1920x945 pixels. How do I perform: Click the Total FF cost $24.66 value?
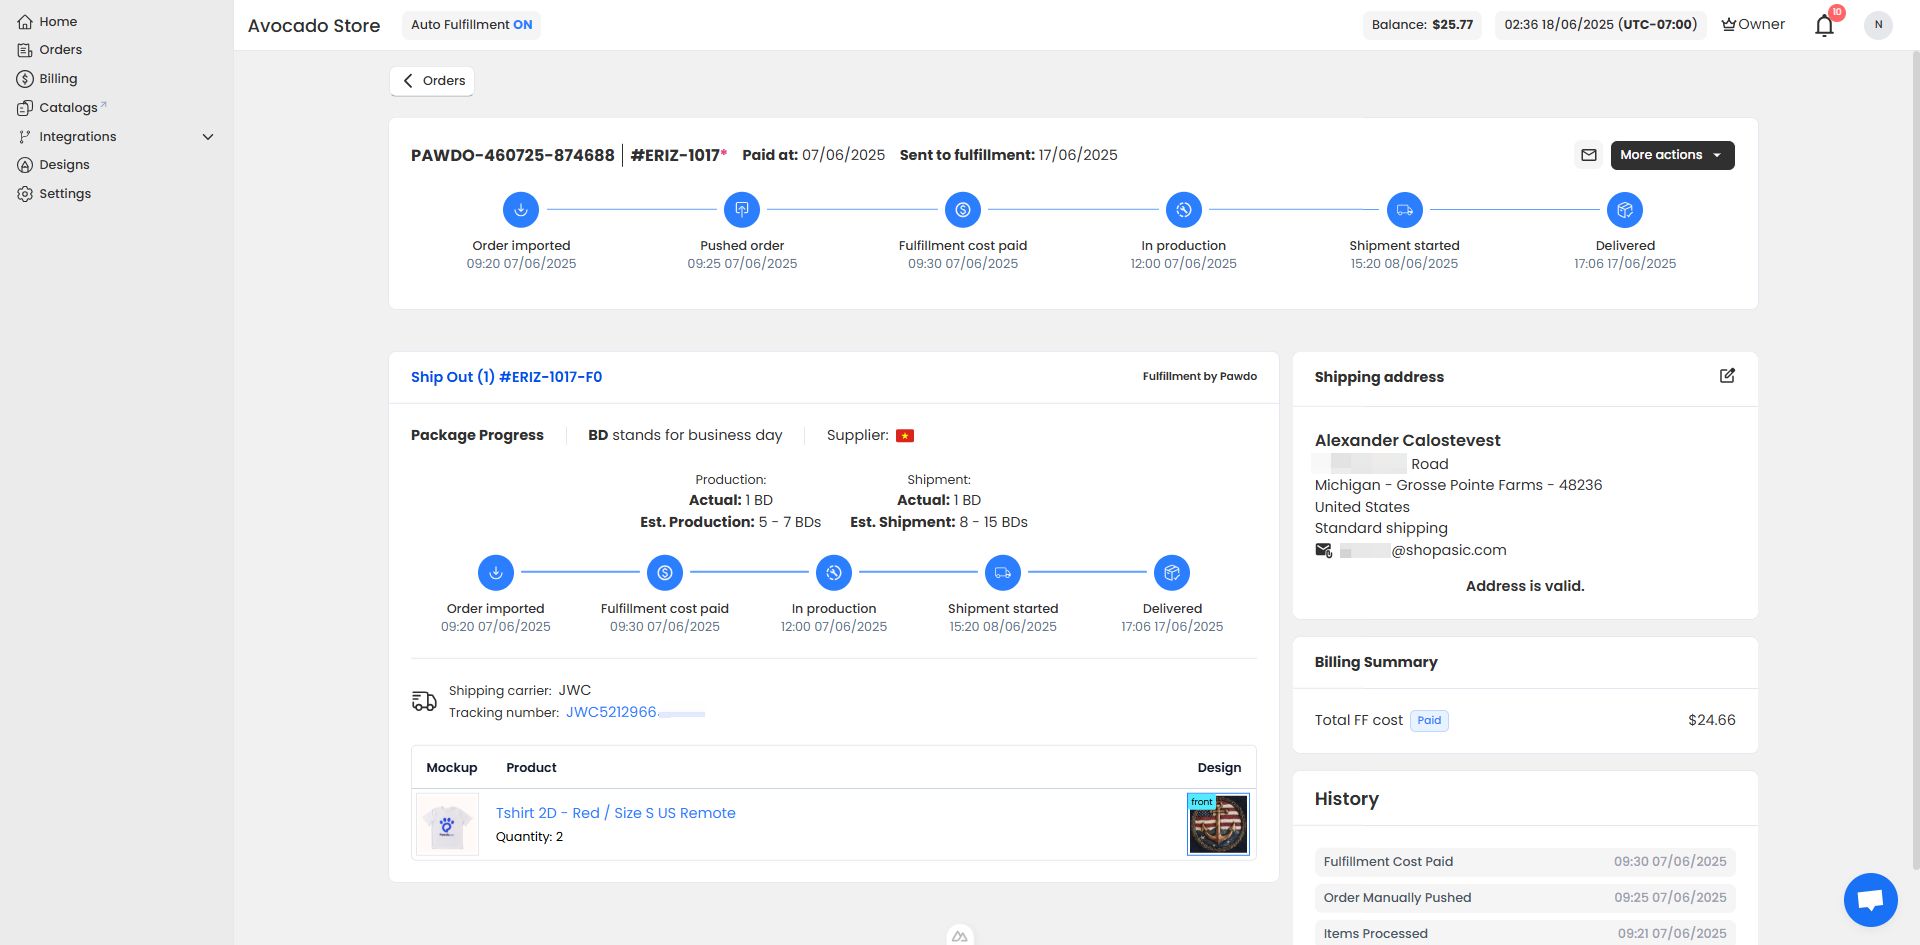click(1711, 720)
